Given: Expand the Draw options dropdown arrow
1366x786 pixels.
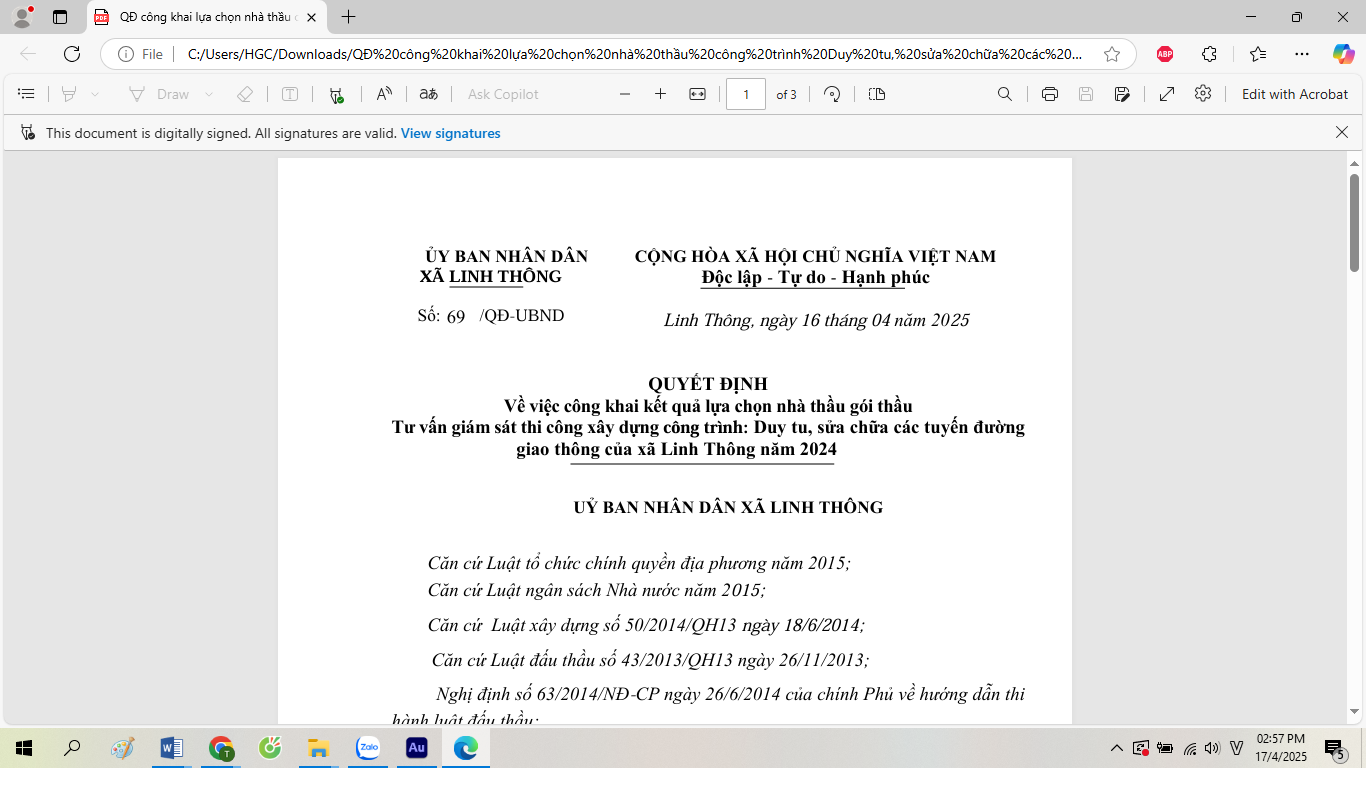Looking at the screenshot, I should coord(209,94).
